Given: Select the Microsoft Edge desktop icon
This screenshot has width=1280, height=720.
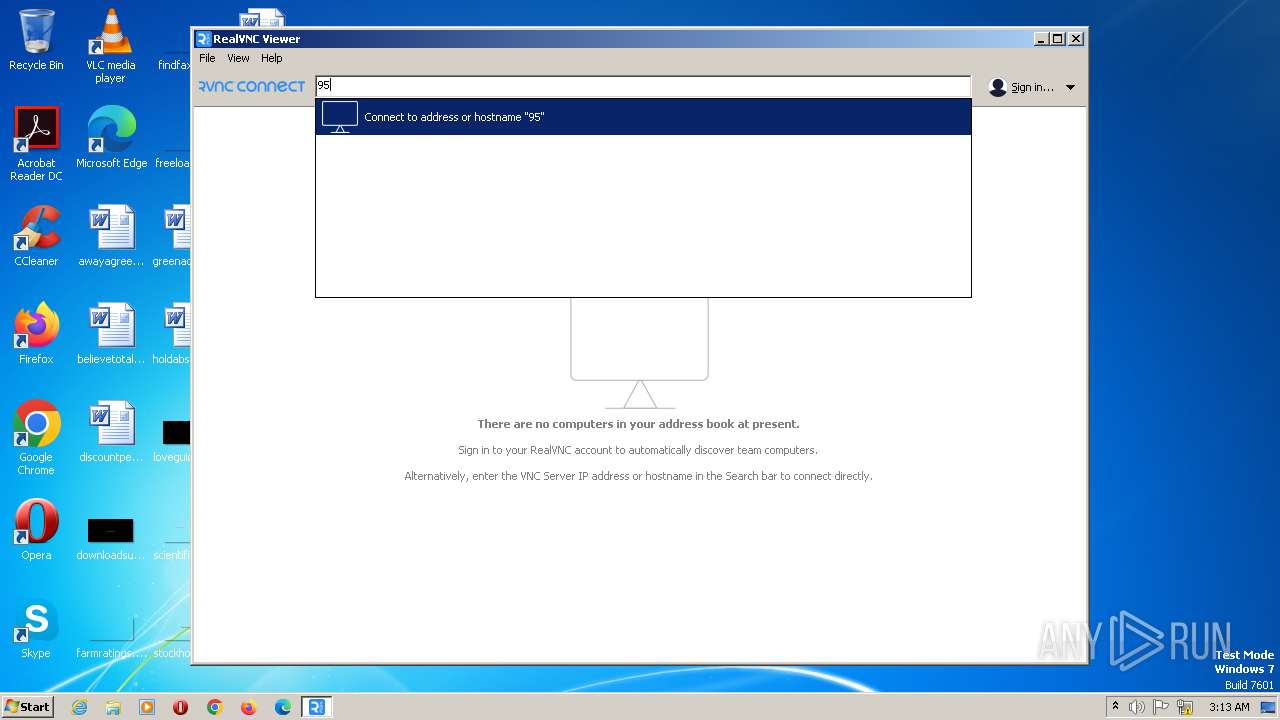Looking at the screenshot, I should click(x=111, y=138).
